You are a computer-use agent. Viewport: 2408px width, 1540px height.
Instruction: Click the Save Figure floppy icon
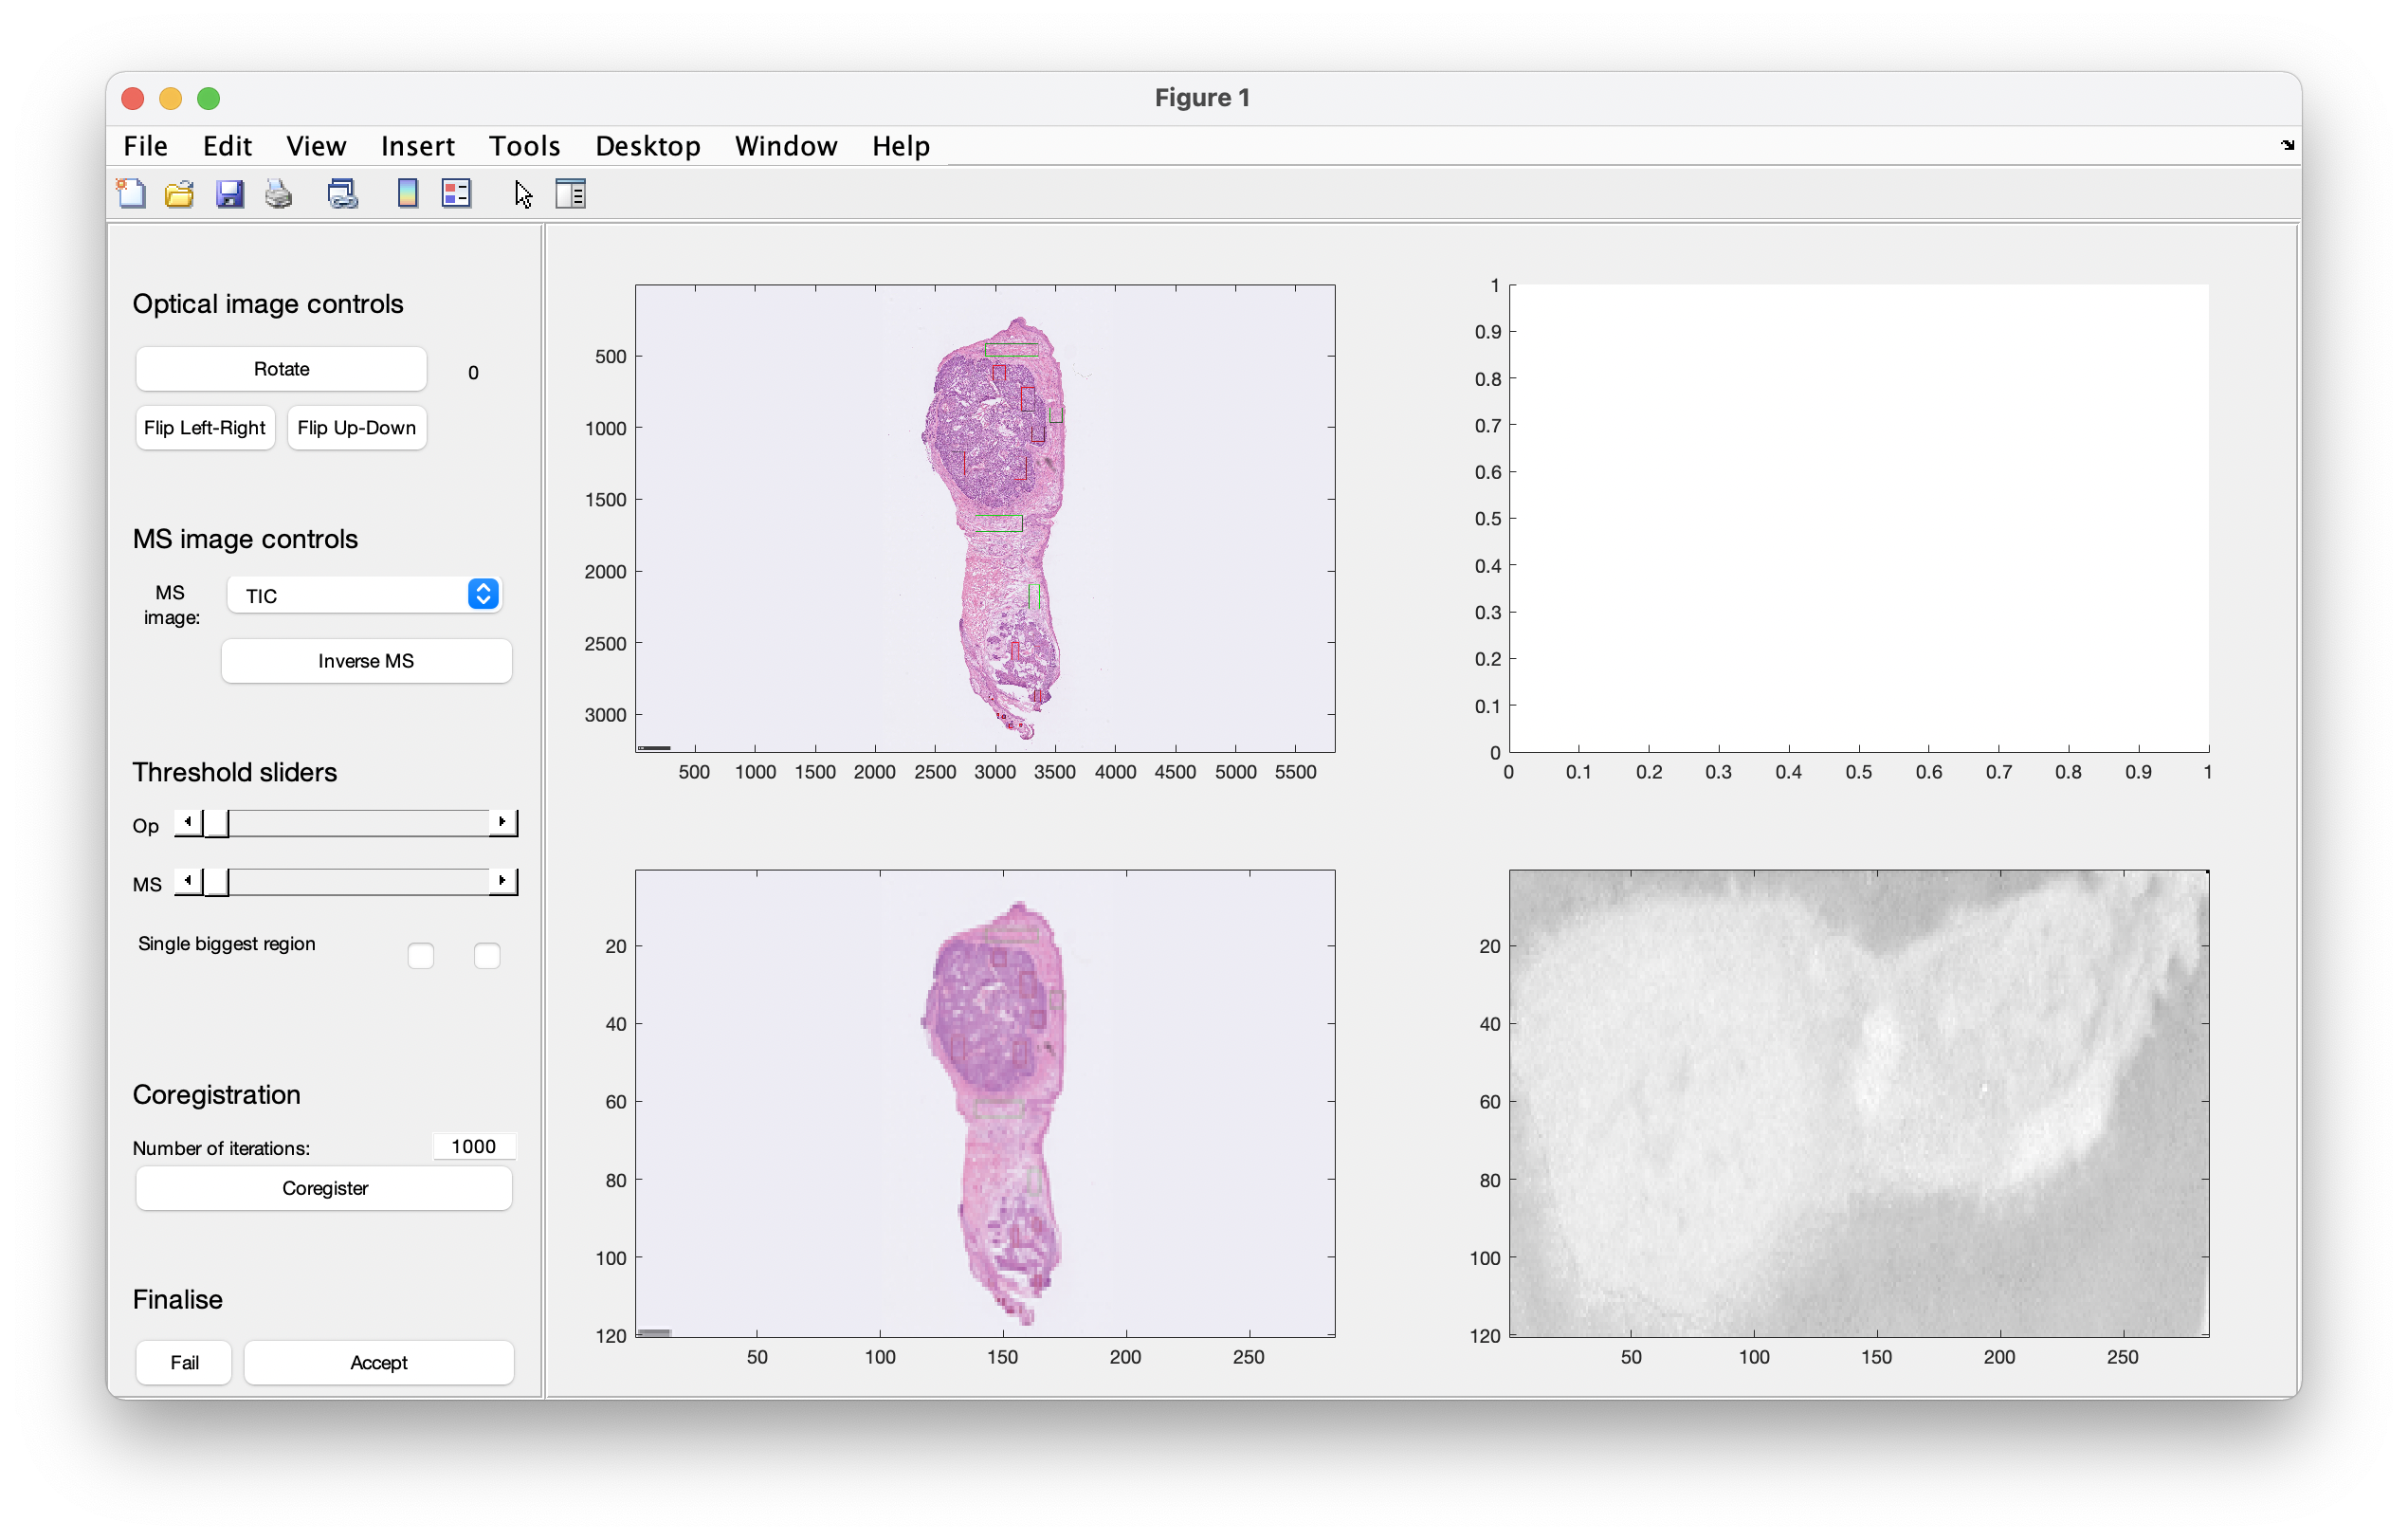point(230,193)
